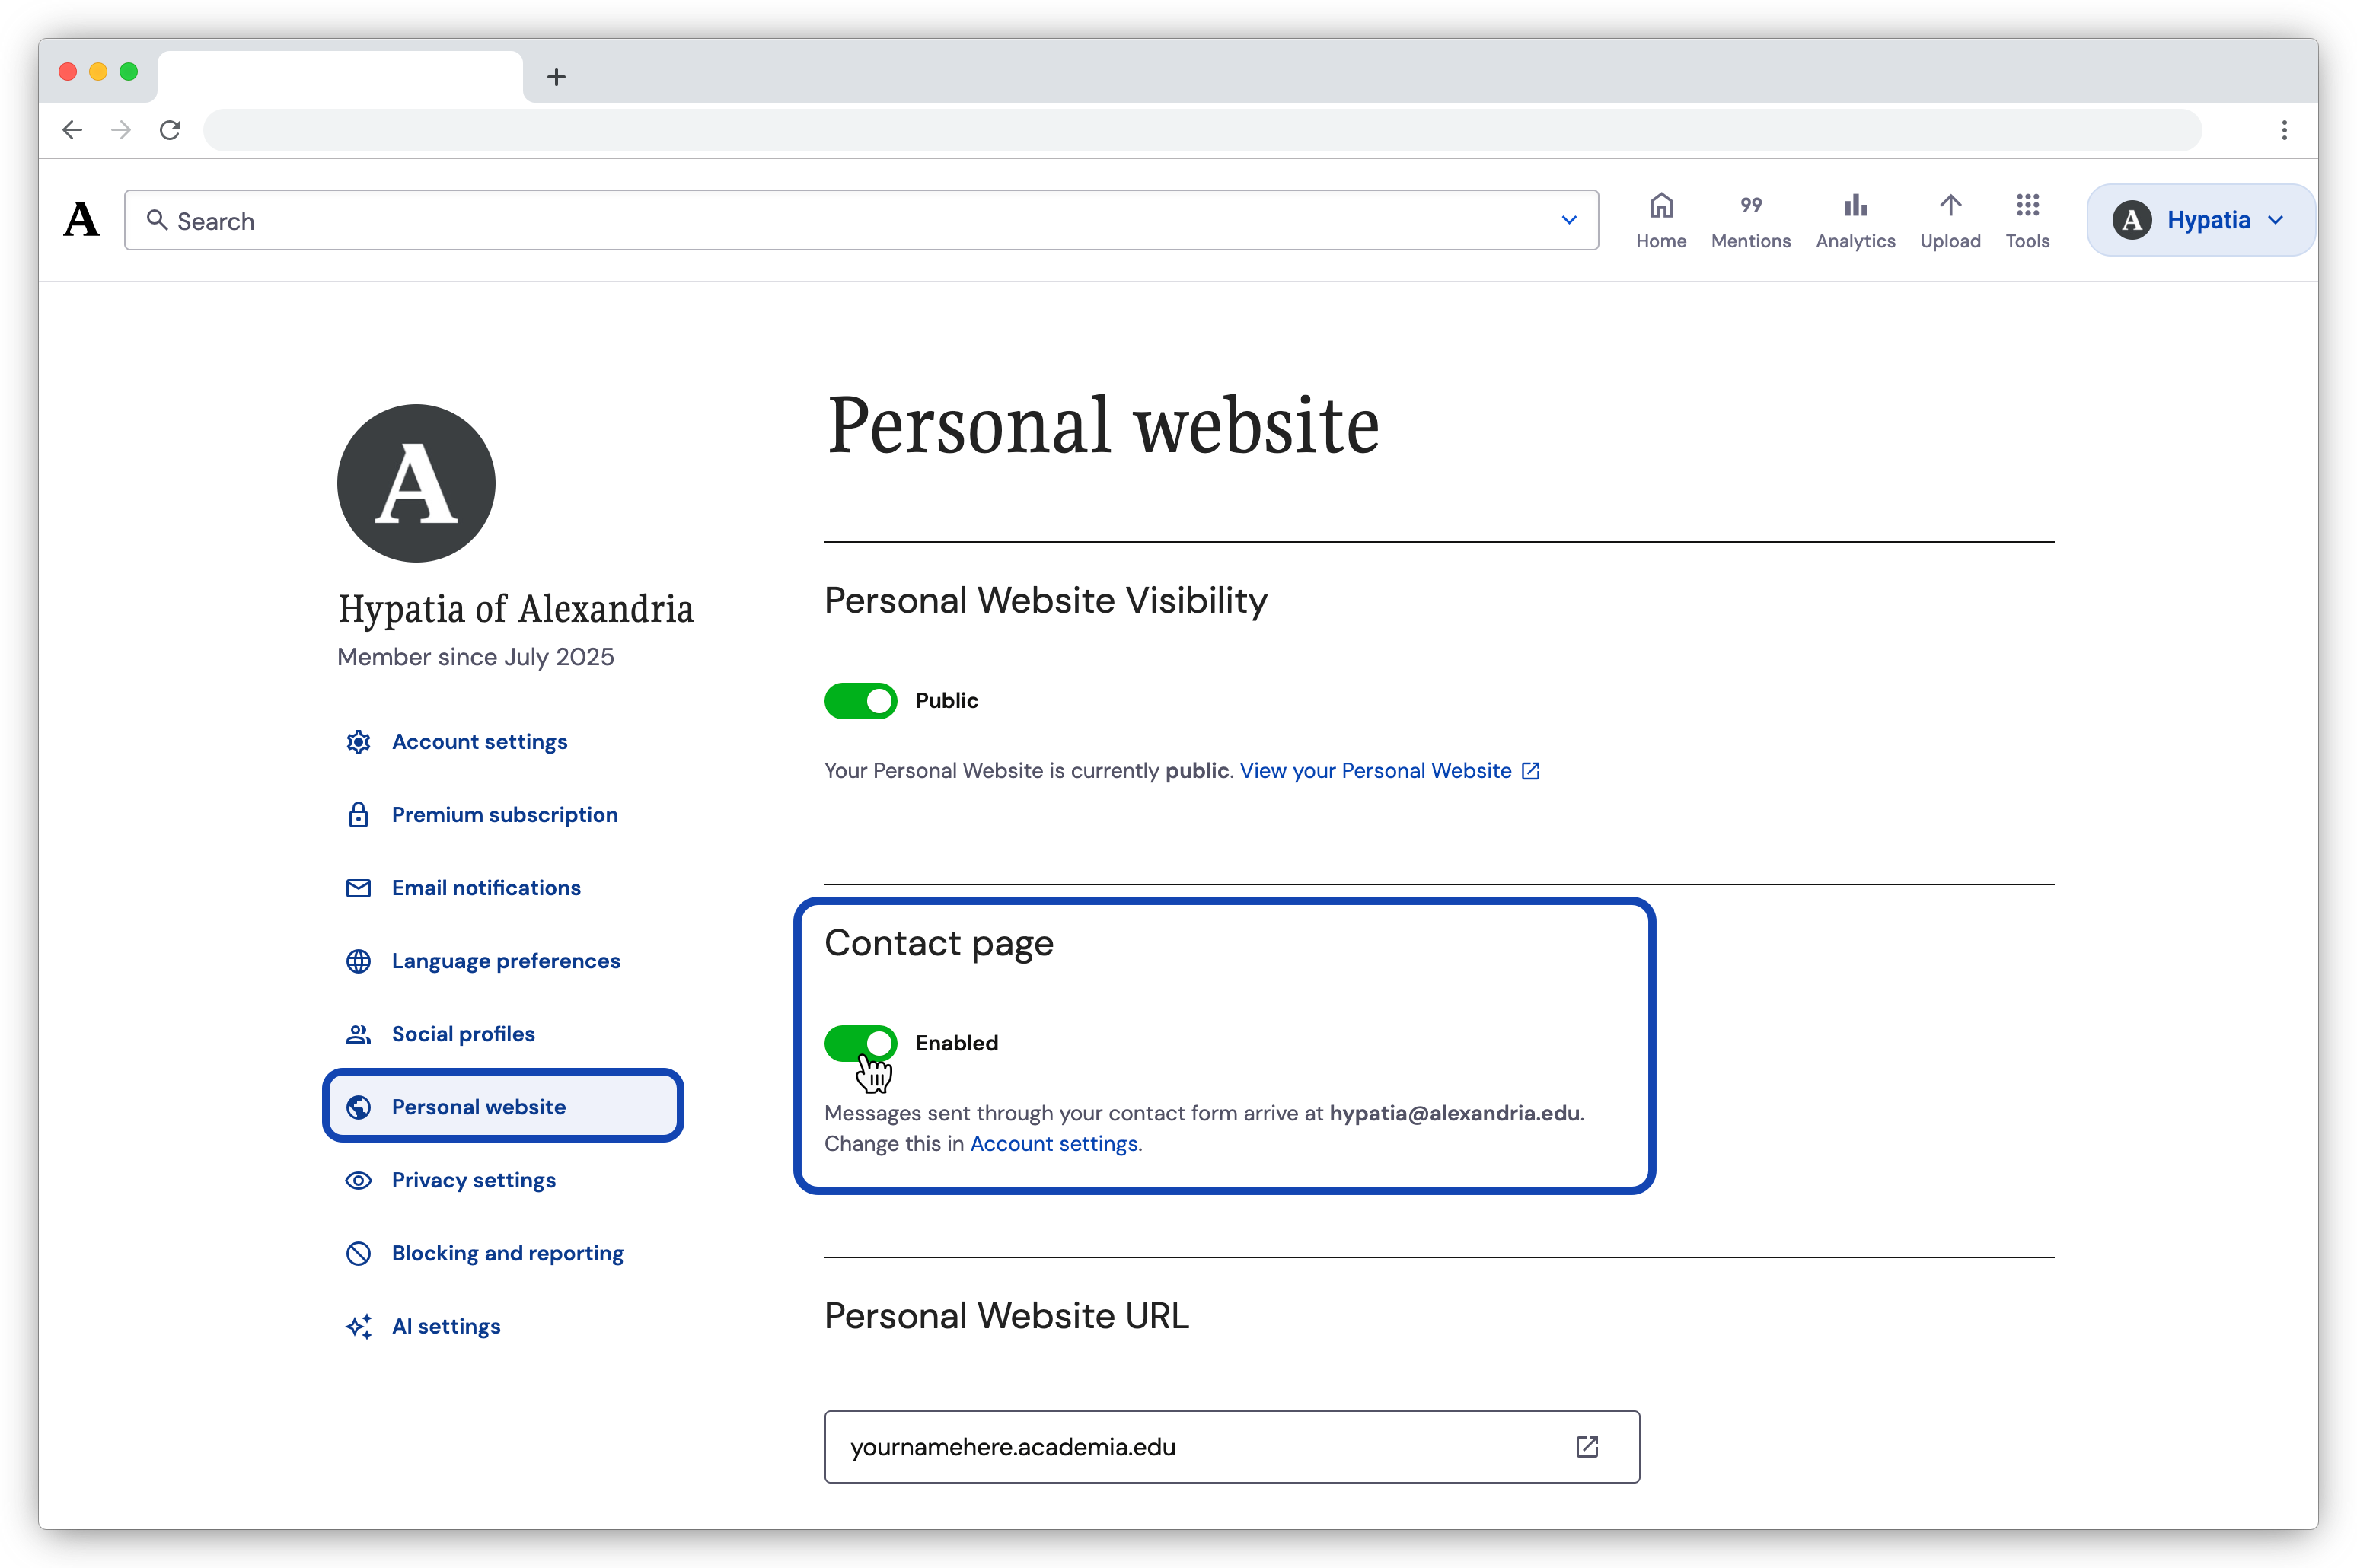This screenshot has width=2357, height=1568.
Task: Click the Hypatia avatar in account button
Action: 2131,220
